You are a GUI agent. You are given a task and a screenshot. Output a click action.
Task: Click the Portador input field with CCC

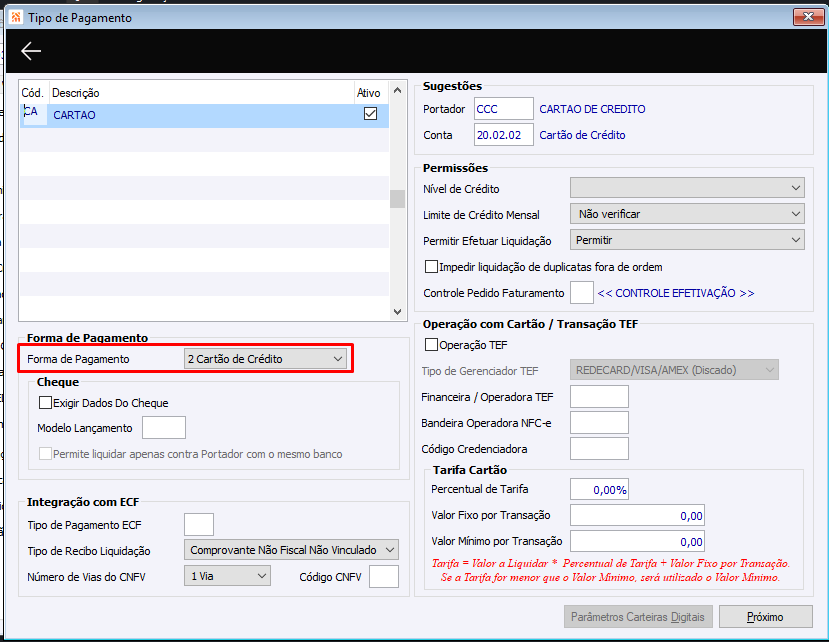504,109
